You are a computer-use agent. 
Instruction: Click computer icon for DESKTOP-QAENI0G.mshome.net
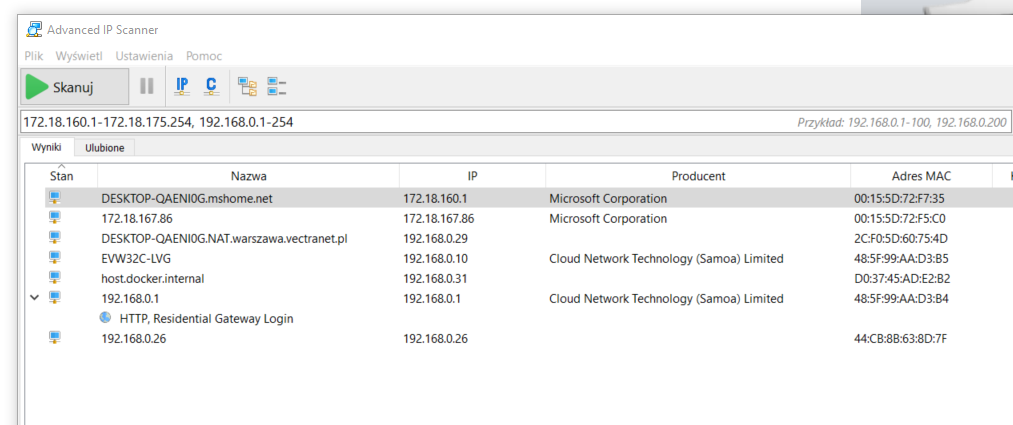coord(56,198)
